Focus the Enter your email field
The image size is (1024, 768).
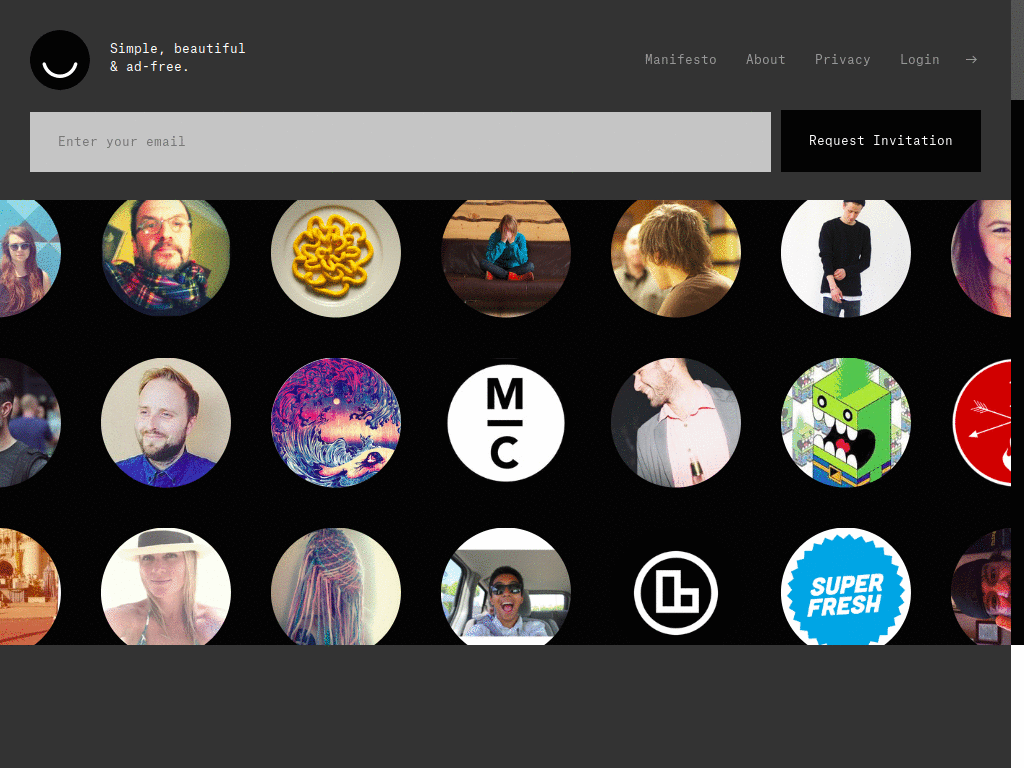click(400, 142)
